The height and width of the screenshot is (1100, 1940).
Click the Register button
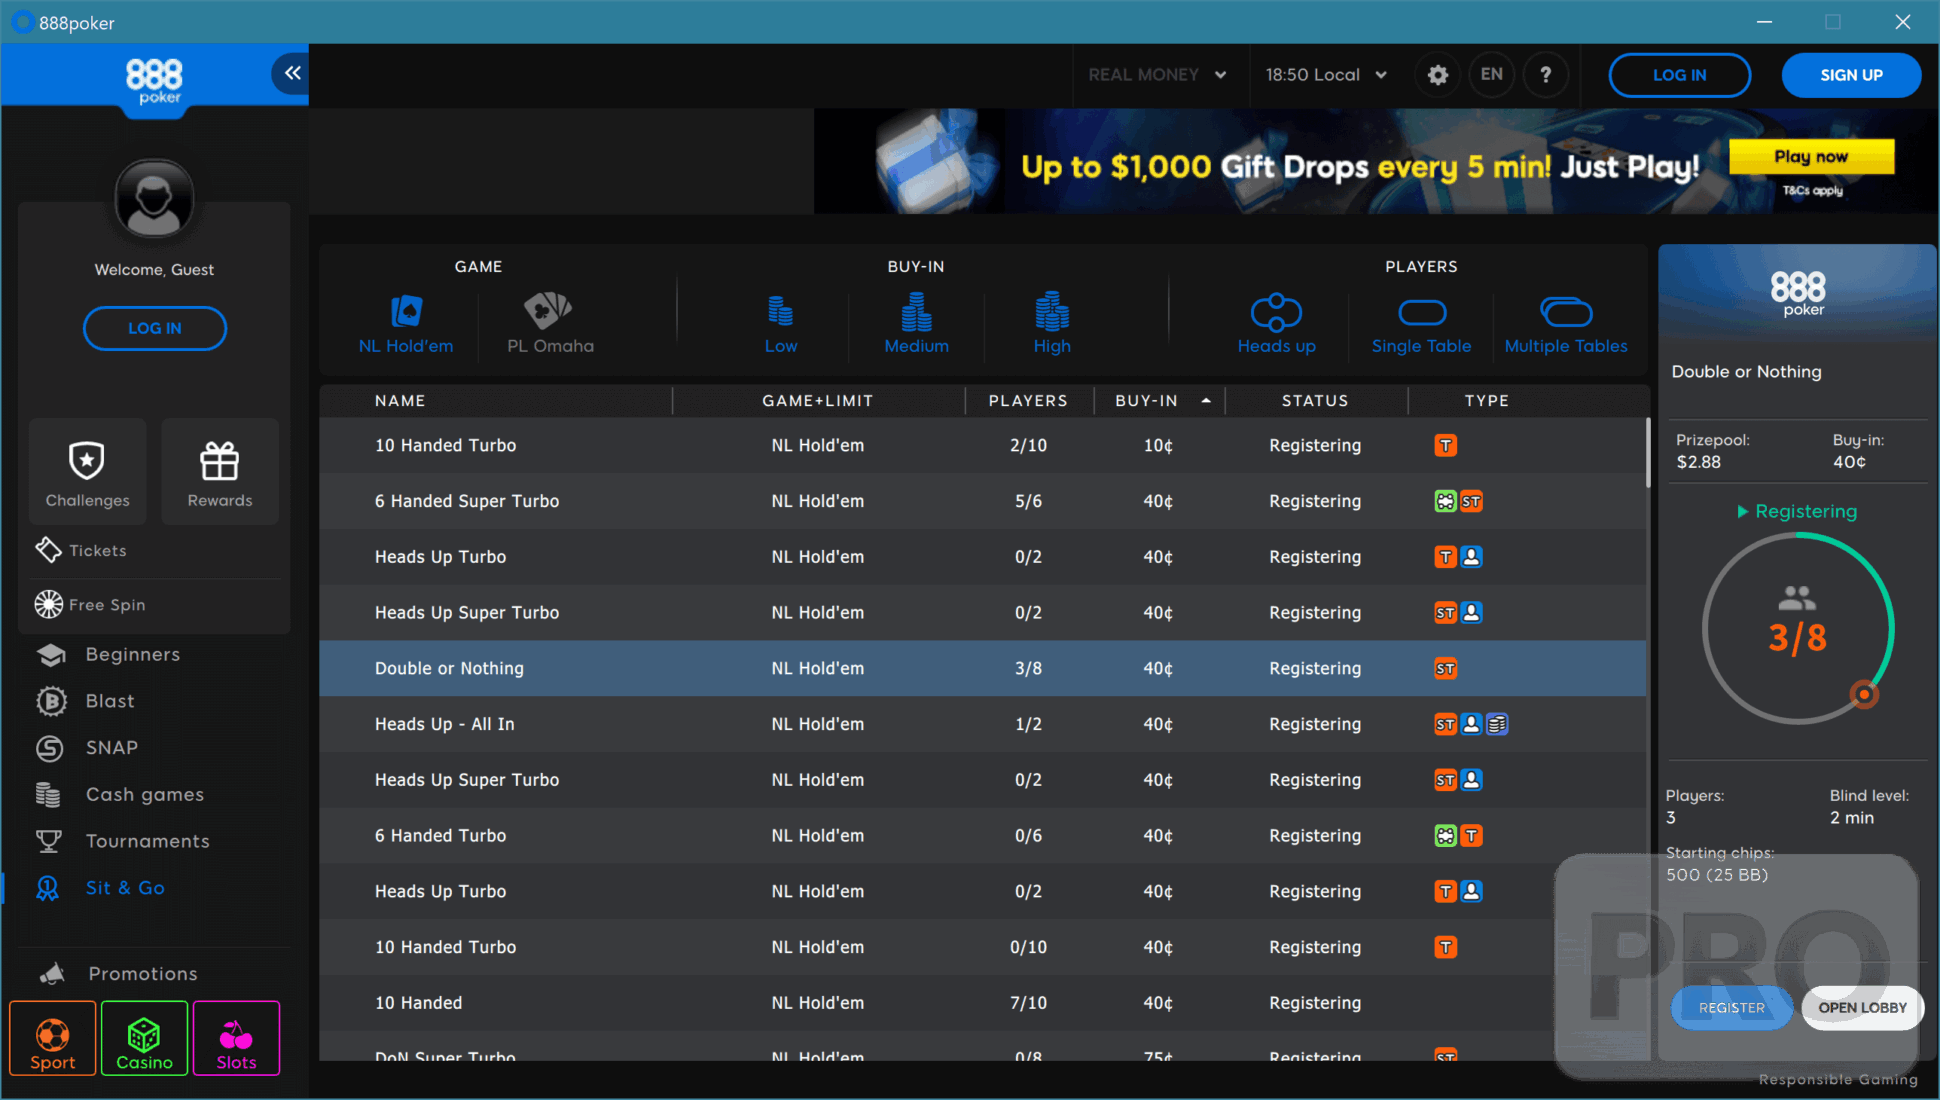point(1731,1008)
